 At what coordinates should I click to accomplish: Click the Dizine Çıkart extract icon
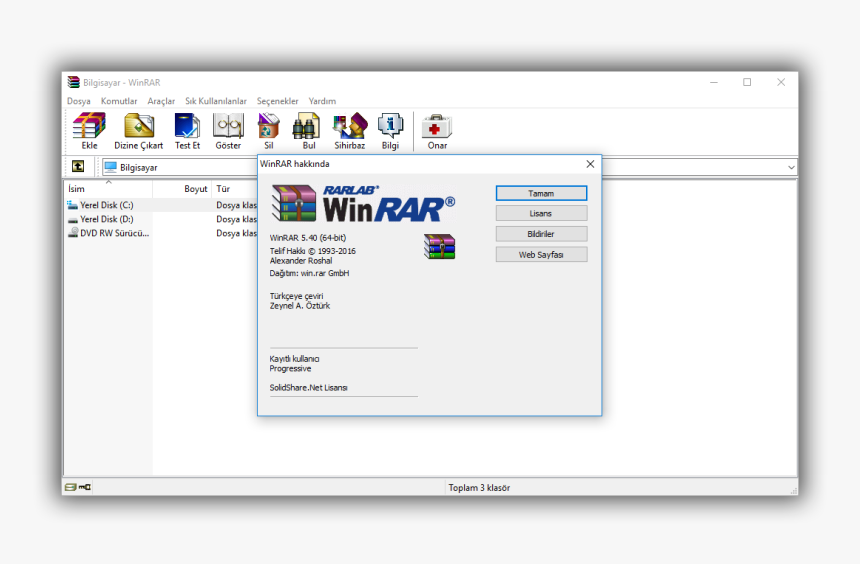point(139,126)
